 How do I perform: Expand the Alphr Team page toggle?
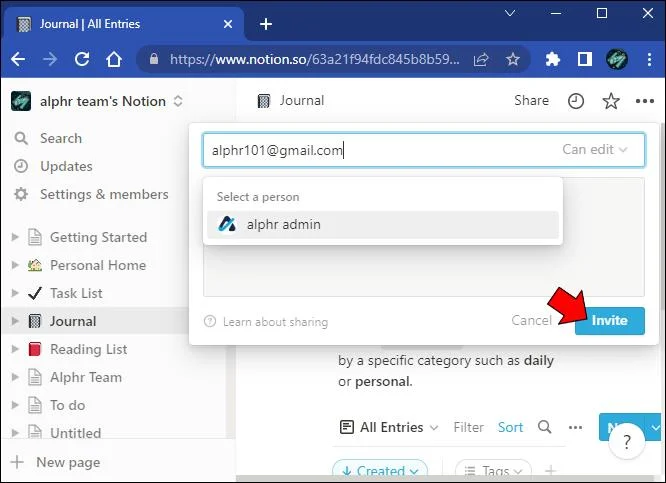click(15, 377)
